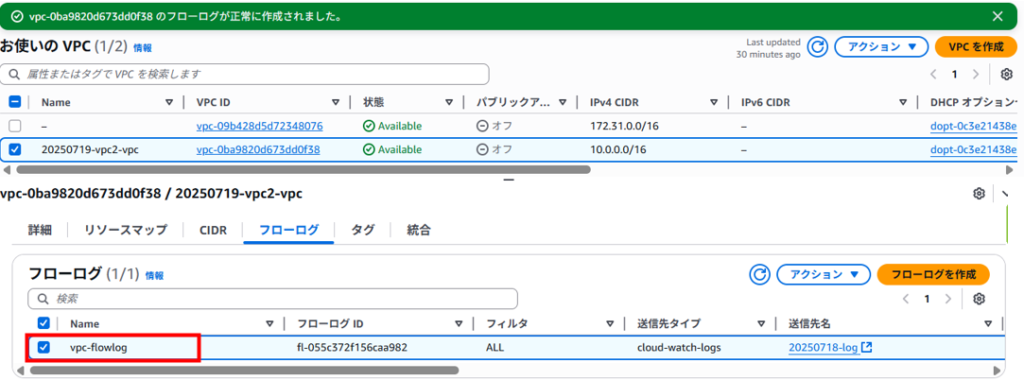Click the VPC を作成 button

(x=976, y=47)
